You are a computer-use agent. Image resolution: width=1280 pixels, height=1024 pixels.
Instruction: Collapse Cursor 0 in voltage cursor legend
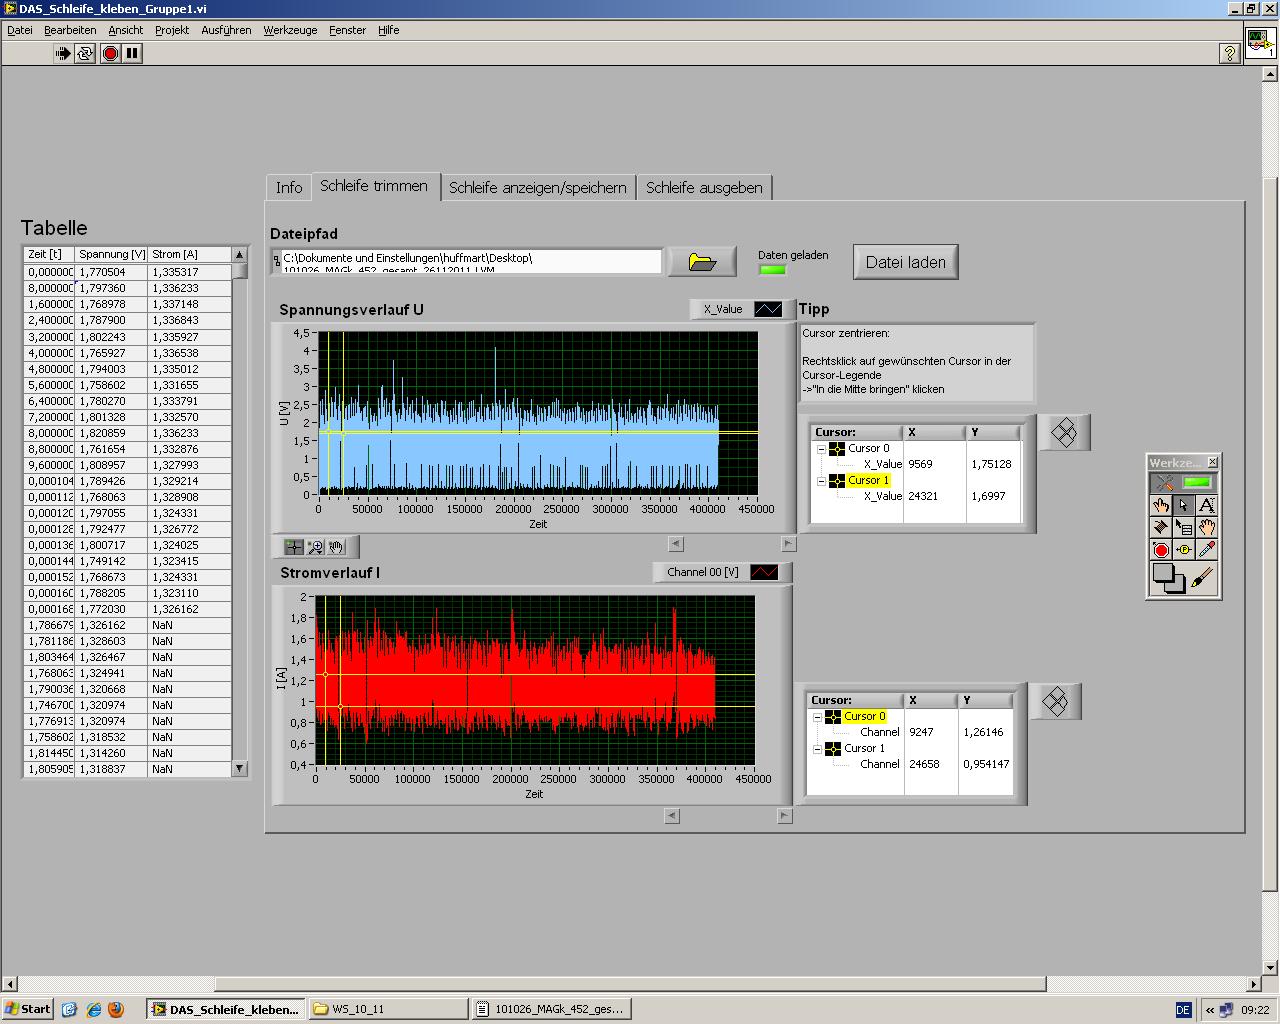tap(821, 449)
